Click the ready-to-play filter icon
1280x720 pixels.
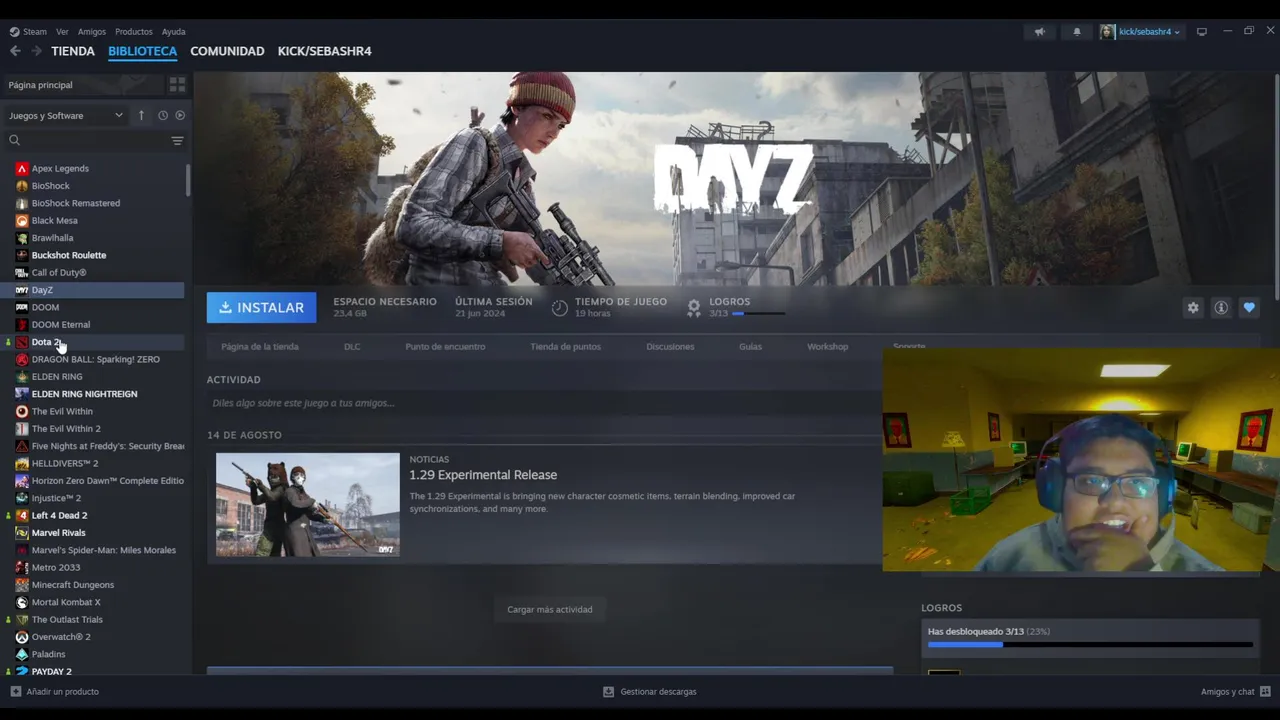coord(180,115)
